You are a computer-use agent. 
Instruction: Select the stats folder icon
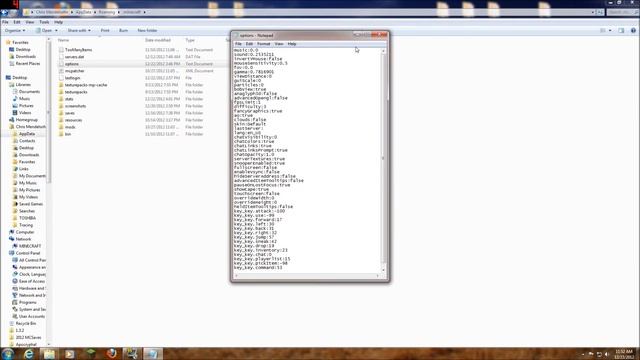coord(61,99)
